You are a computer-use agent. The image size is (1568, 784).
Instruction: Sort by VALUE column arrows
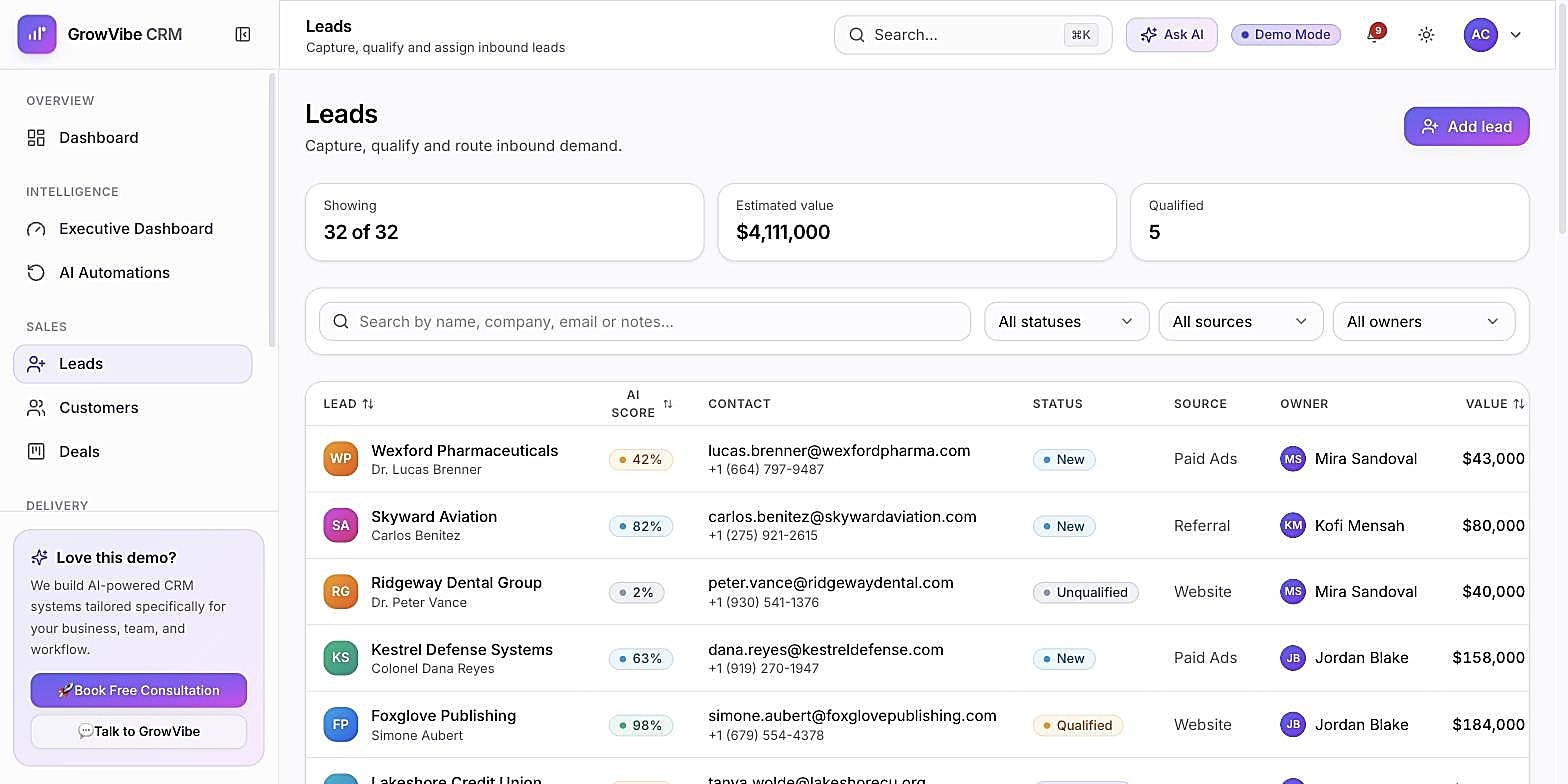tap(1519, 404)
